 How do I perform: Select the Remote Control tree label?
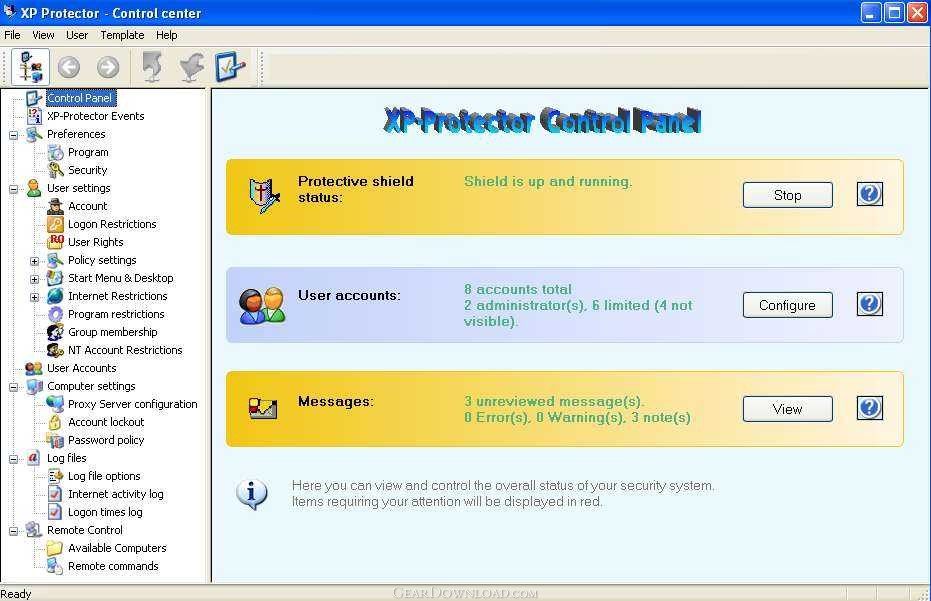pos(85,530)
